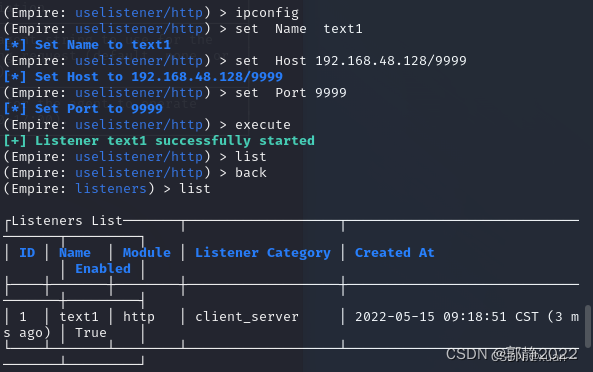Click the 'Listeners List' table title

[x=67, y=220]
